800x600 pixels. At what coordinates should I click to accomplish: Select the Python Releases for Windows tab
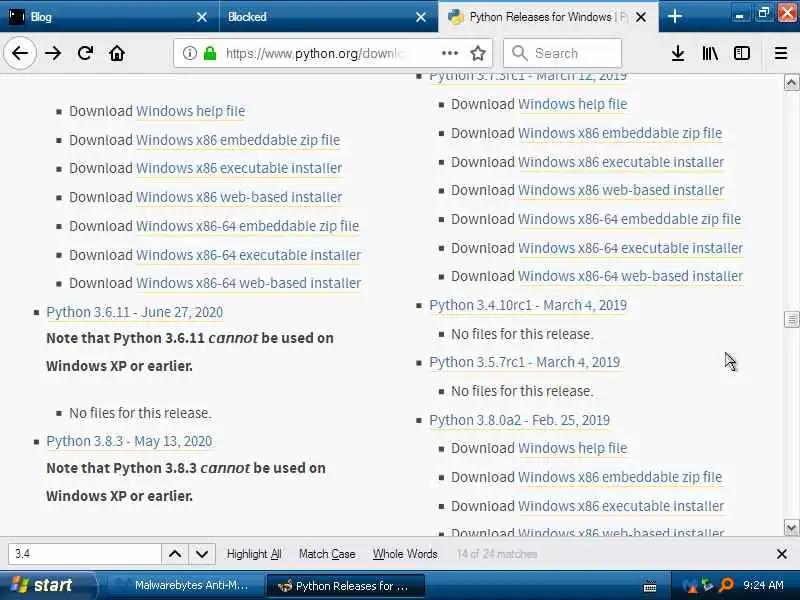pyautogui.click(x=548, y=17)
